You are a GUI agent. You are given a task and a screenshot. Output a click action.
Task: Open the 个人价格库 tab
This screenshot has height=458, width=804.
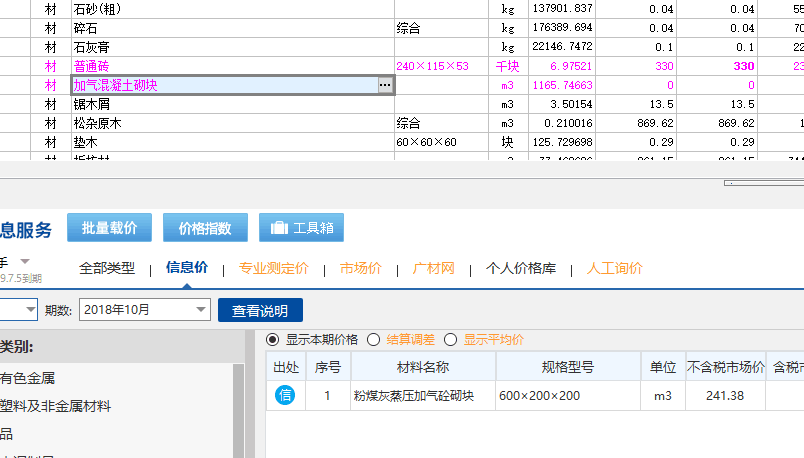coord(521,268)
